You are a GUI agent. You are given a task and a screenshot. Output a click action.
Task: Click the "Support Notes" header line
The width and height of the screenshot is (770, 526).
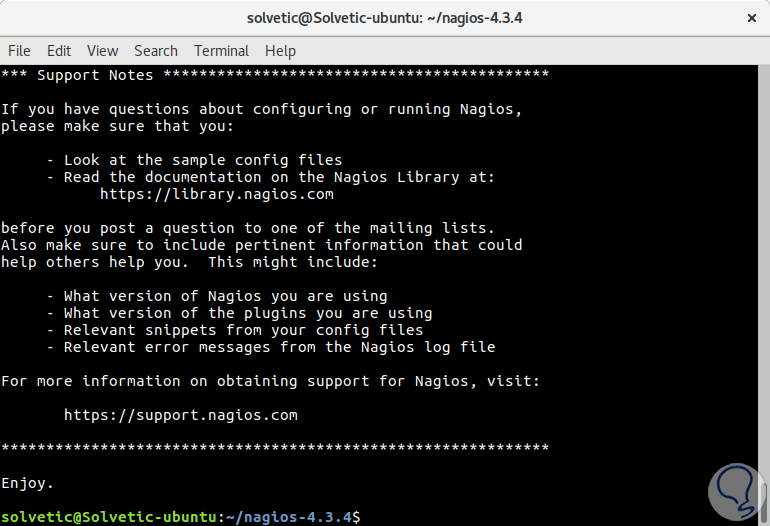[95, 75]
